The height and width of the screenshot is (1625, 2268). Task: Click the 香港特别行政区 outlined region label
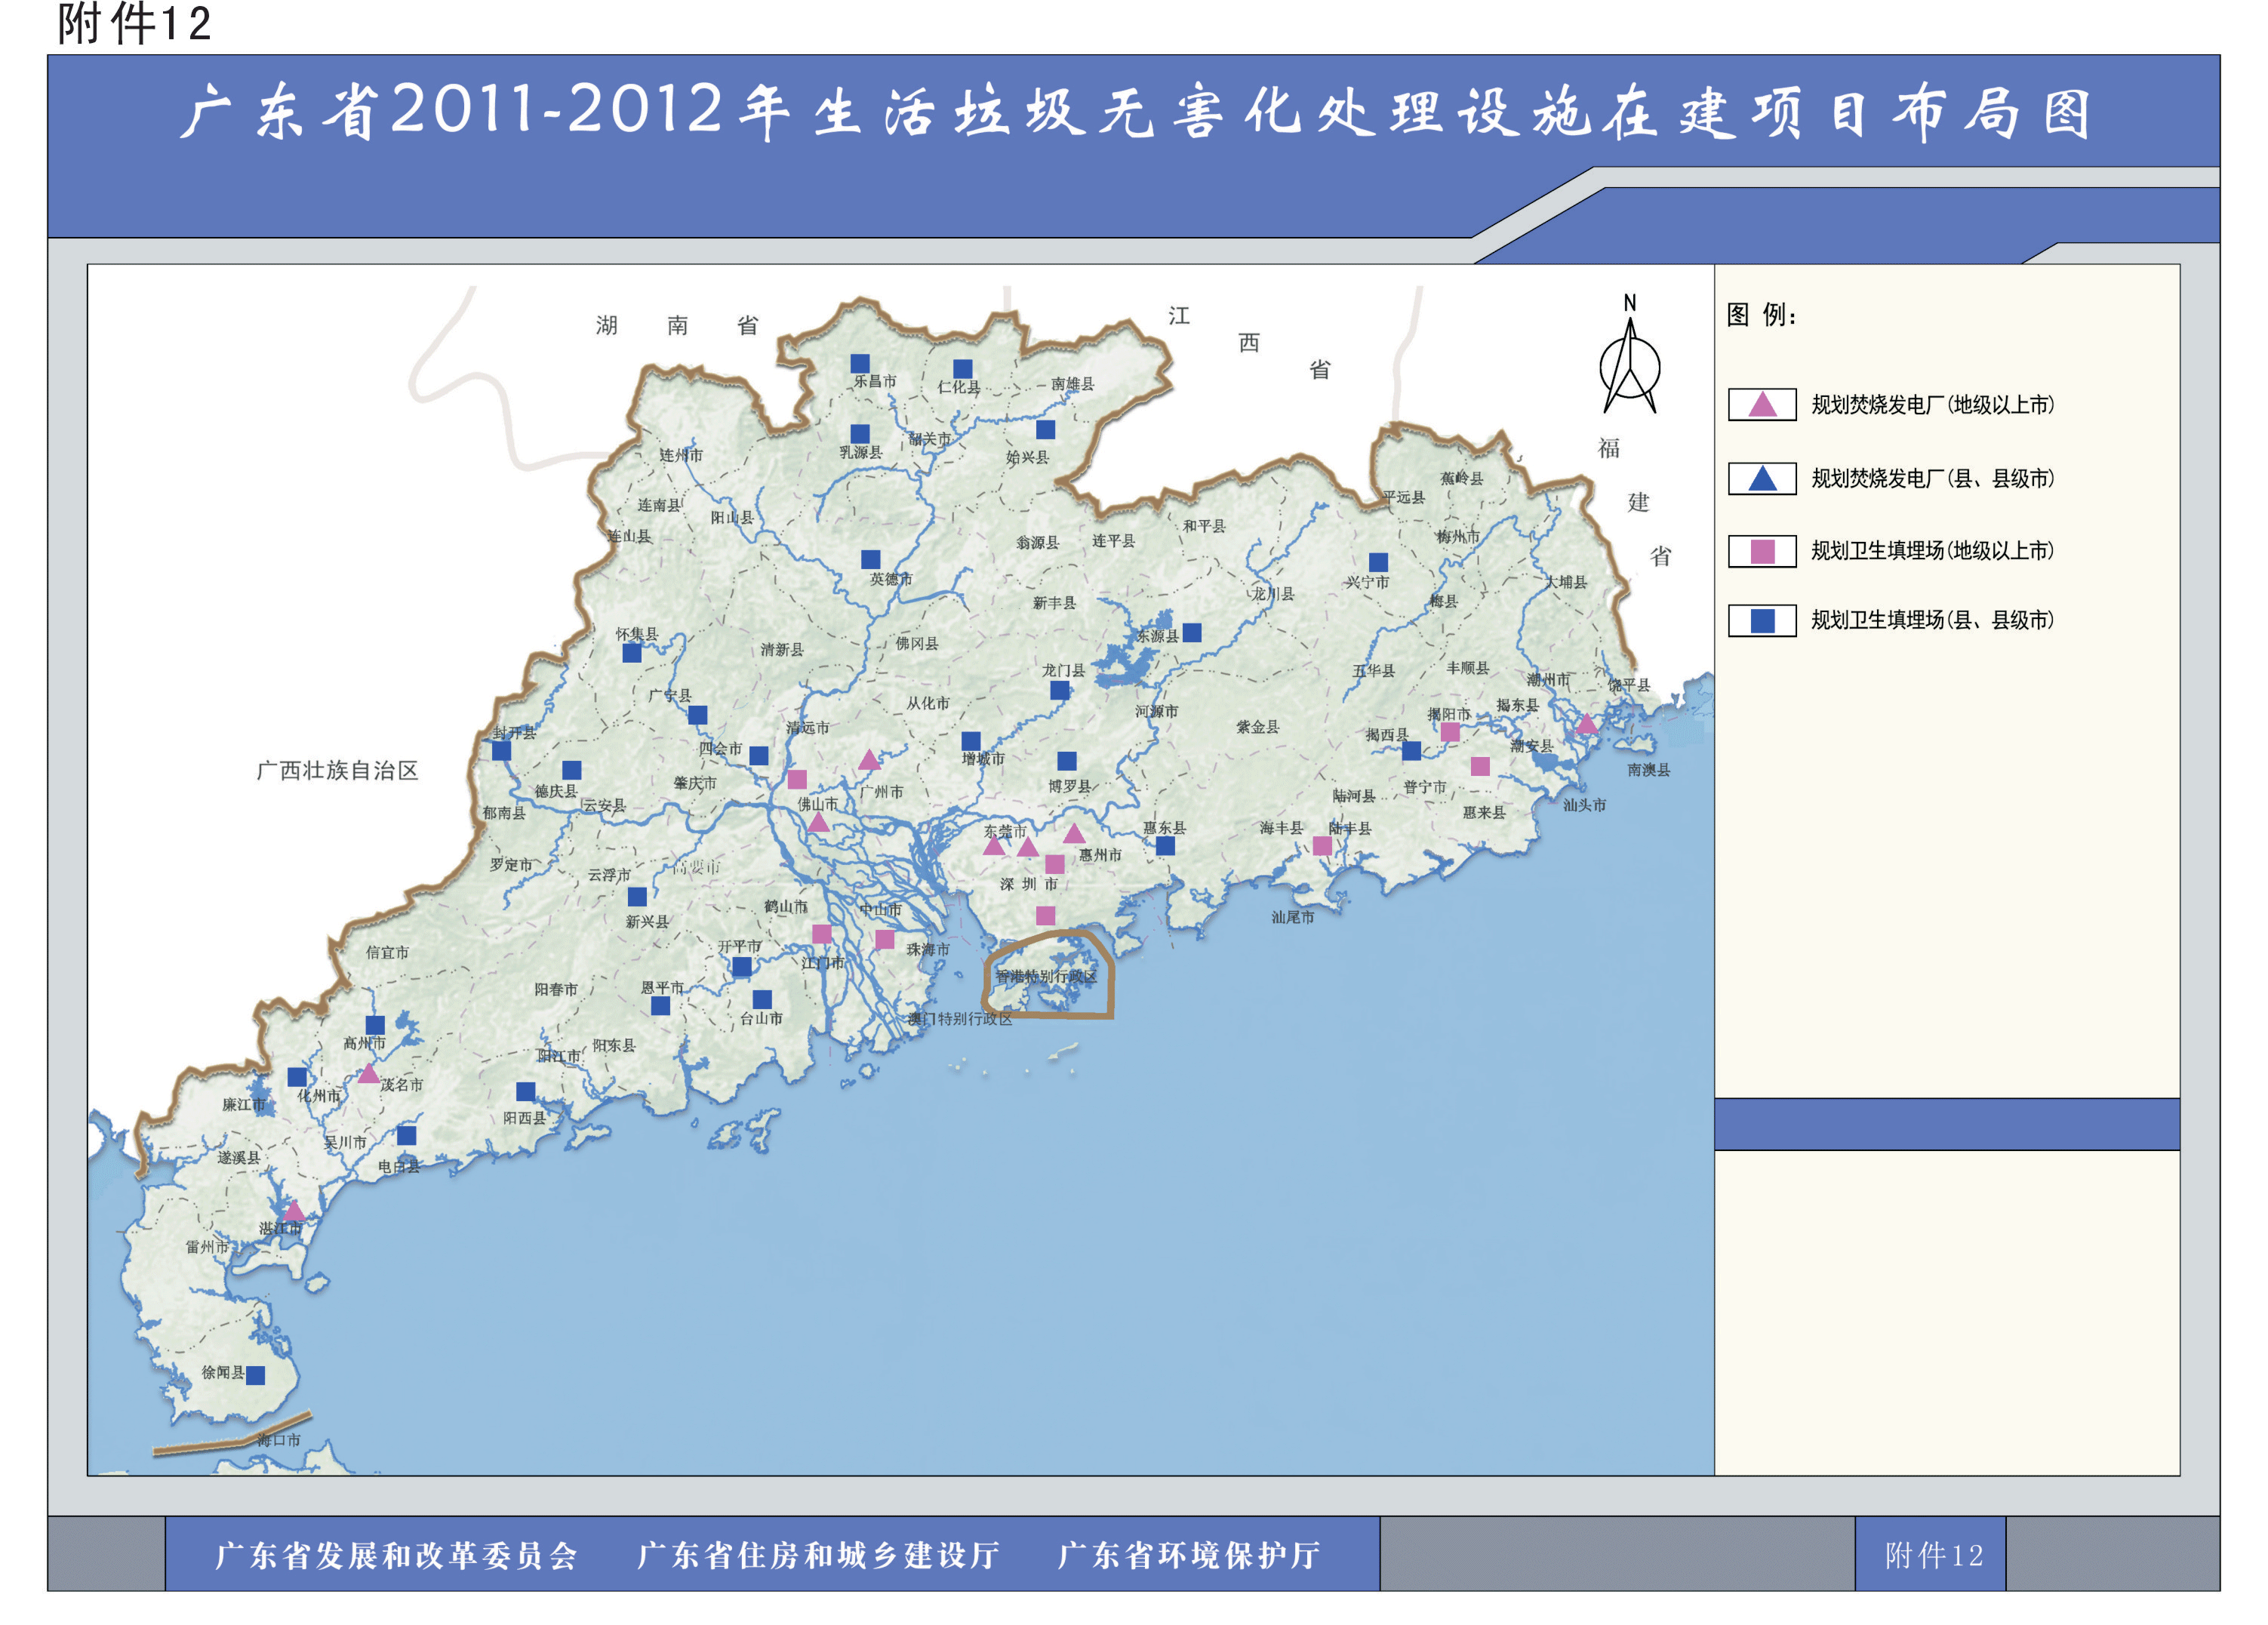coord(1046,976)
